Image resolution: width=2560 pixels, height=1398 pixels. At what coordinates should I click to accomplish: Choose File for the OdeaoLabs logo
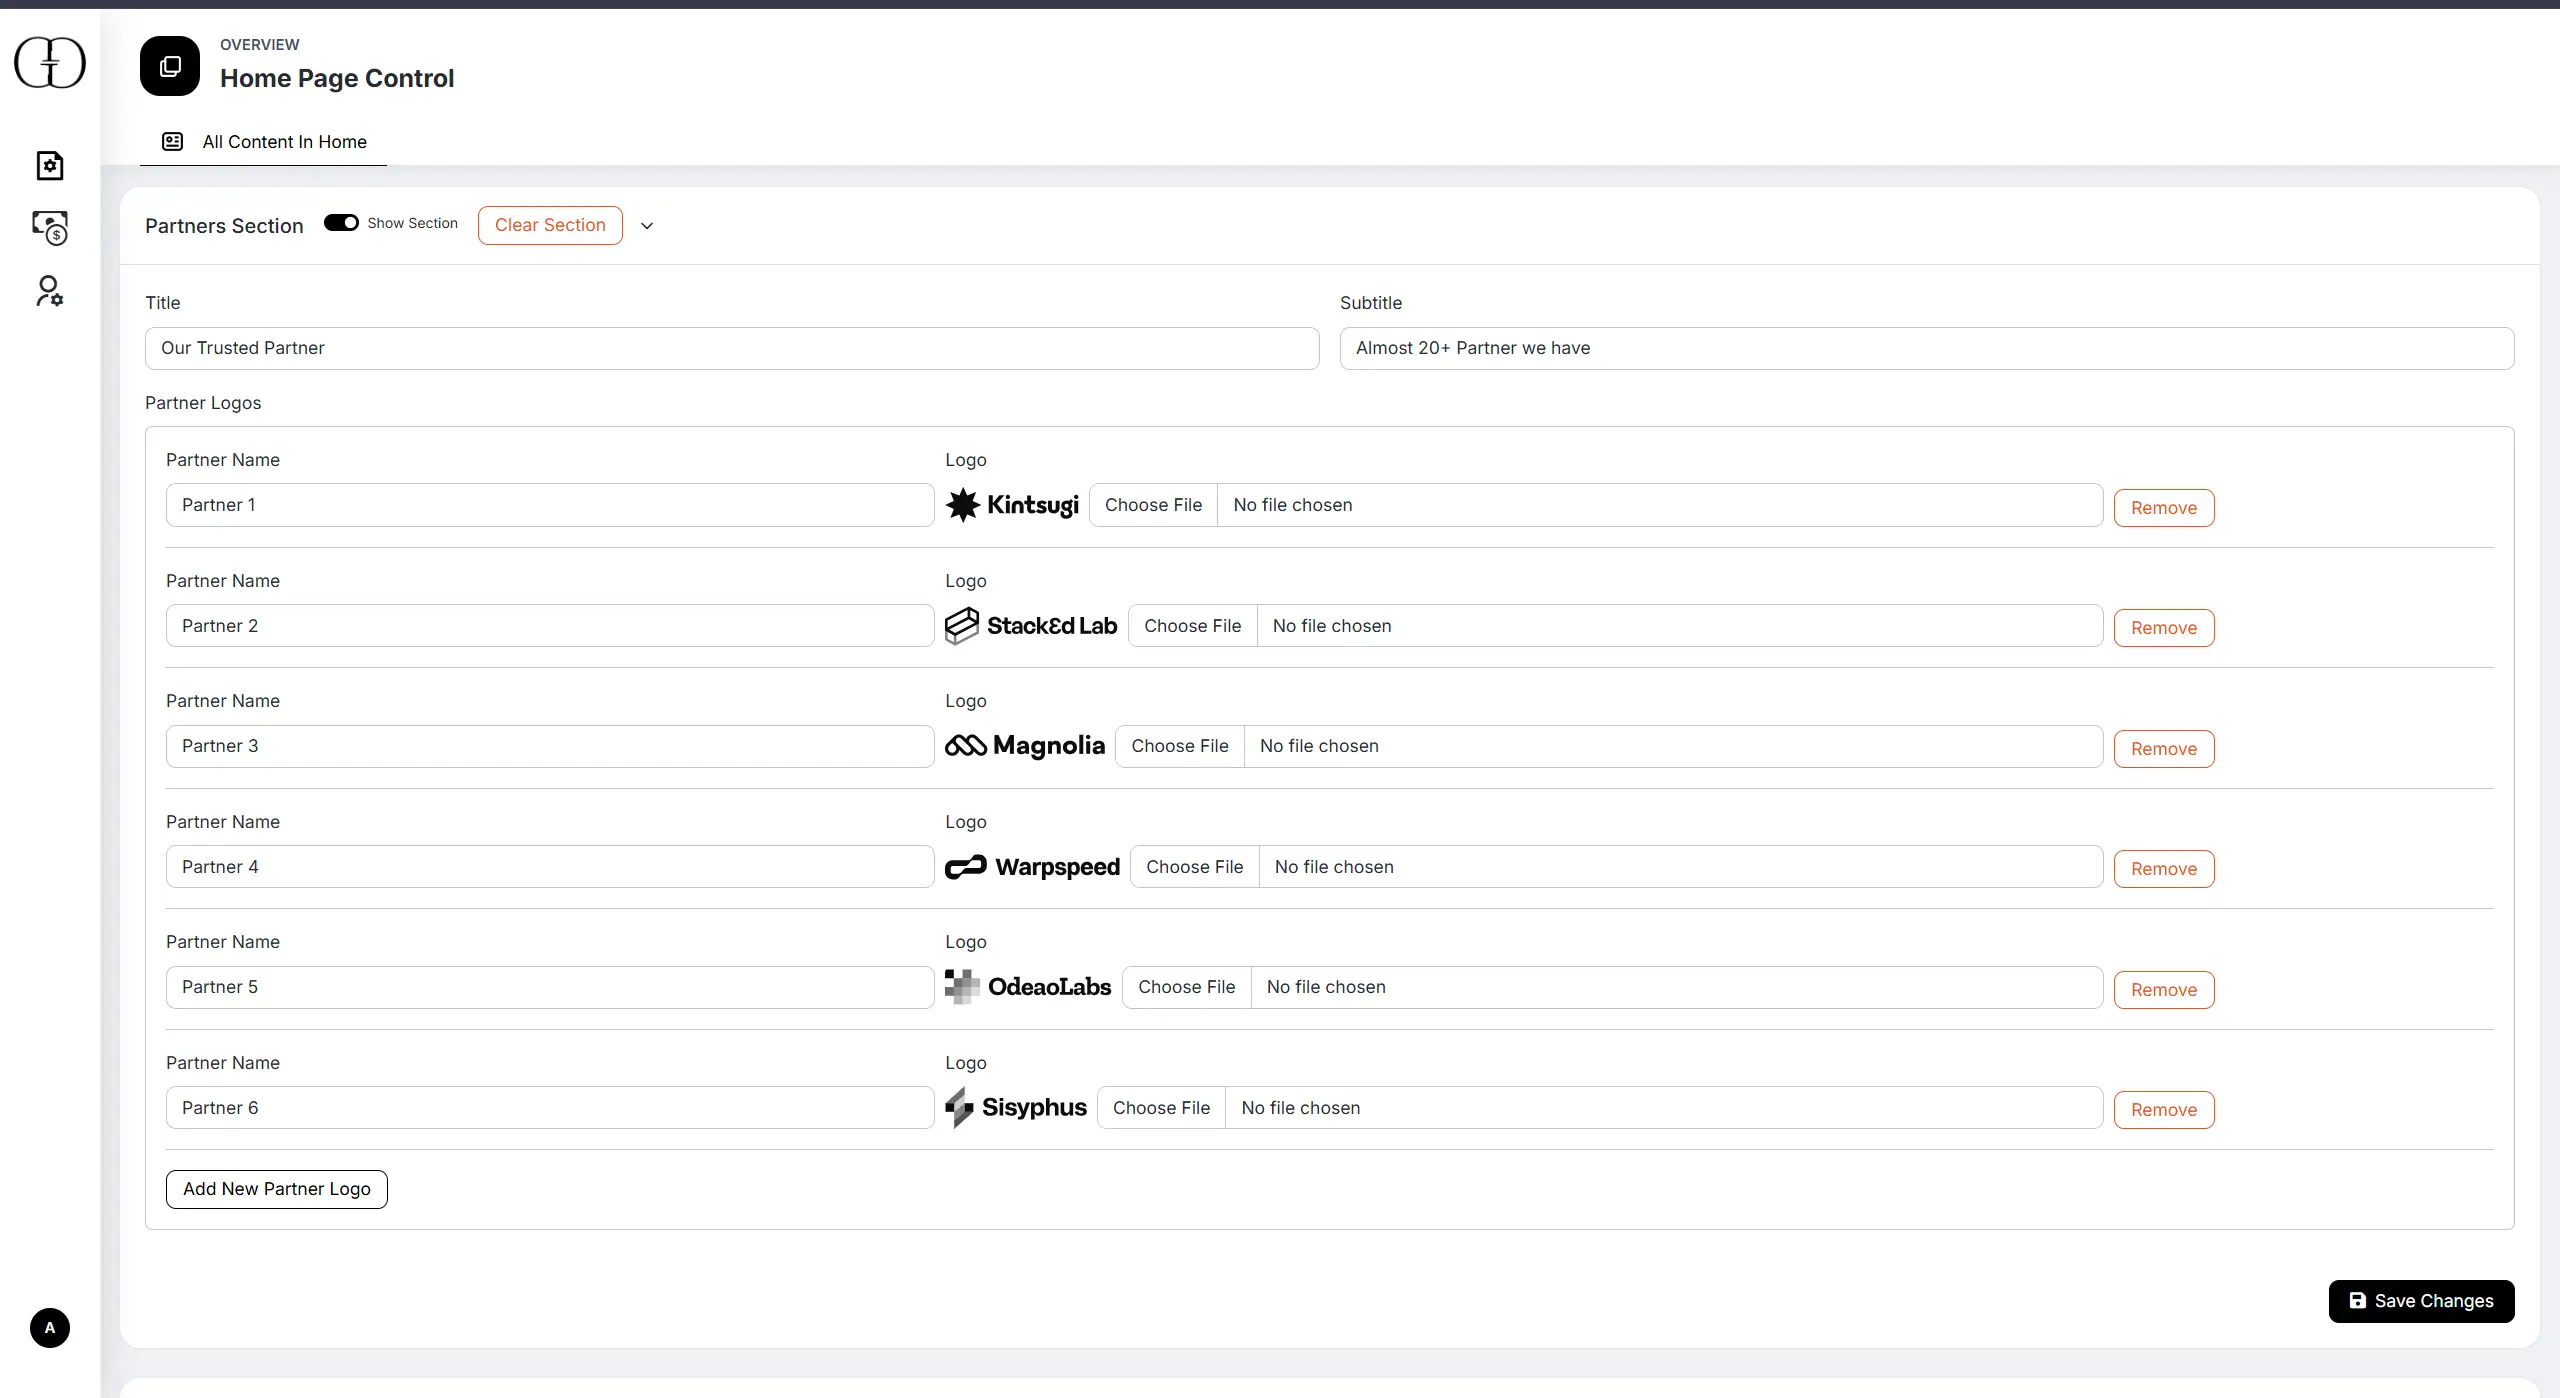(1187, 987)
